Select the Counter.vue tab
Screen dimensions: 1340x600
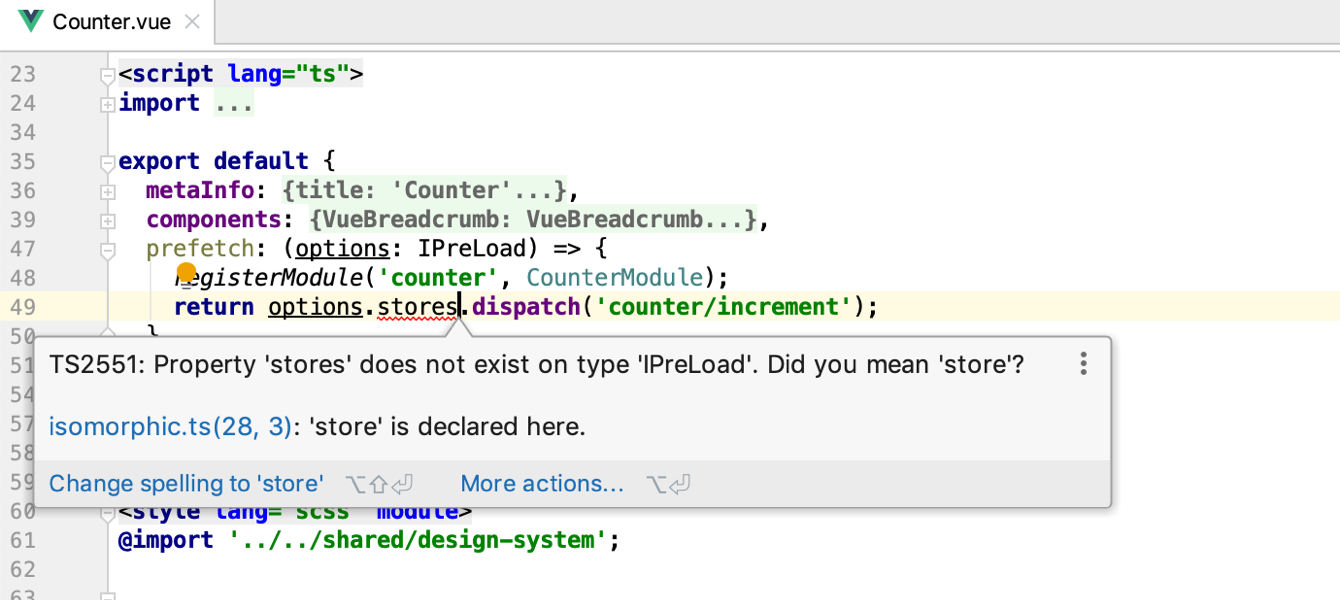111,21
